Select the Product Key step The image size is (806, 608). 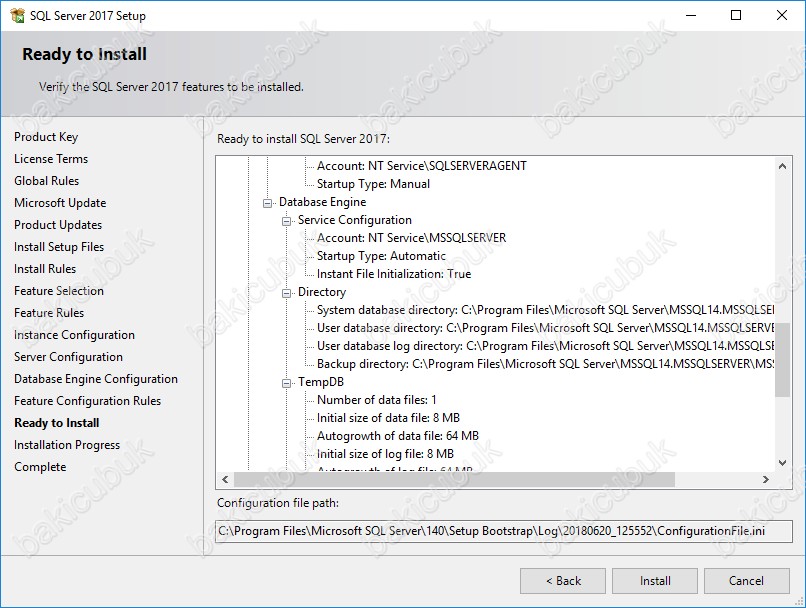46,137
